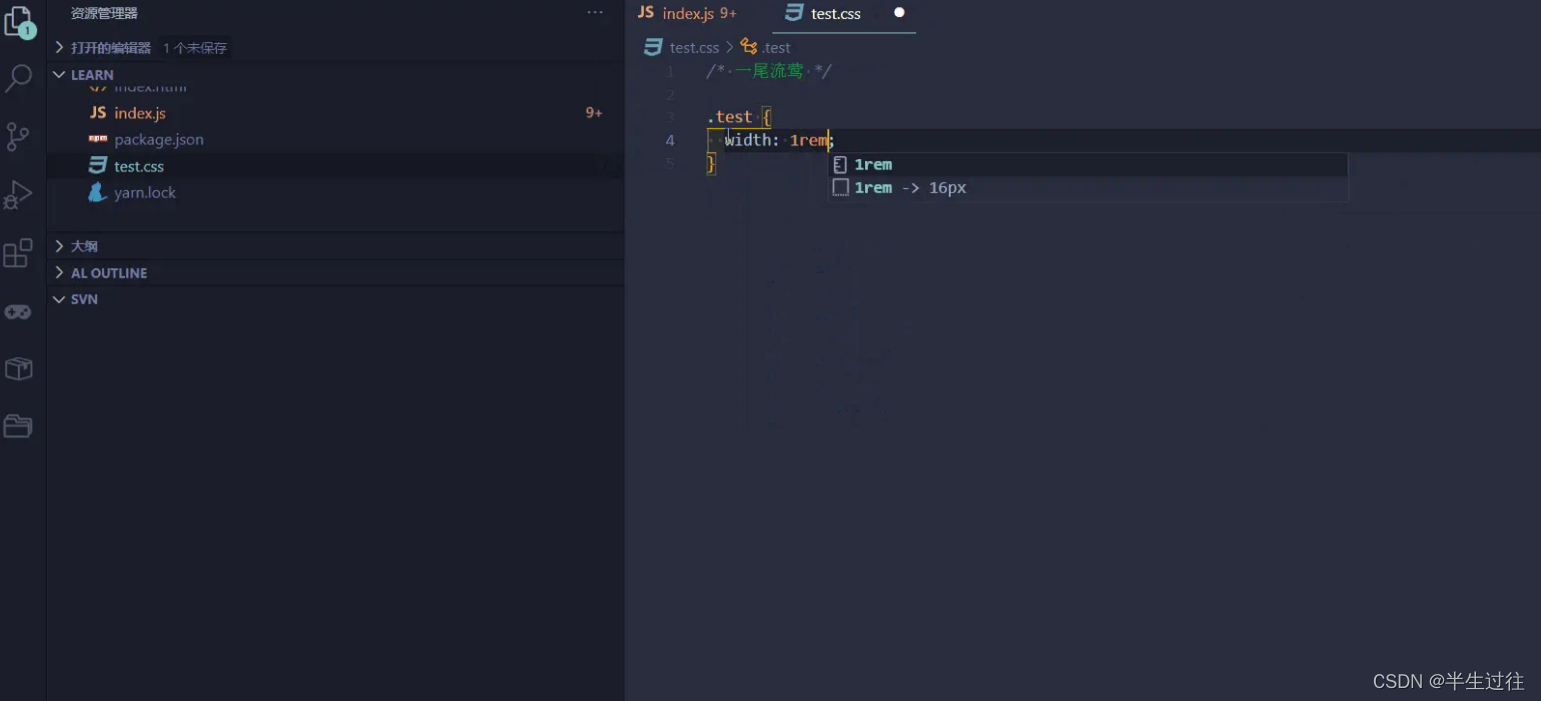Open the Search view in activity bar

[x=19, y=78]
